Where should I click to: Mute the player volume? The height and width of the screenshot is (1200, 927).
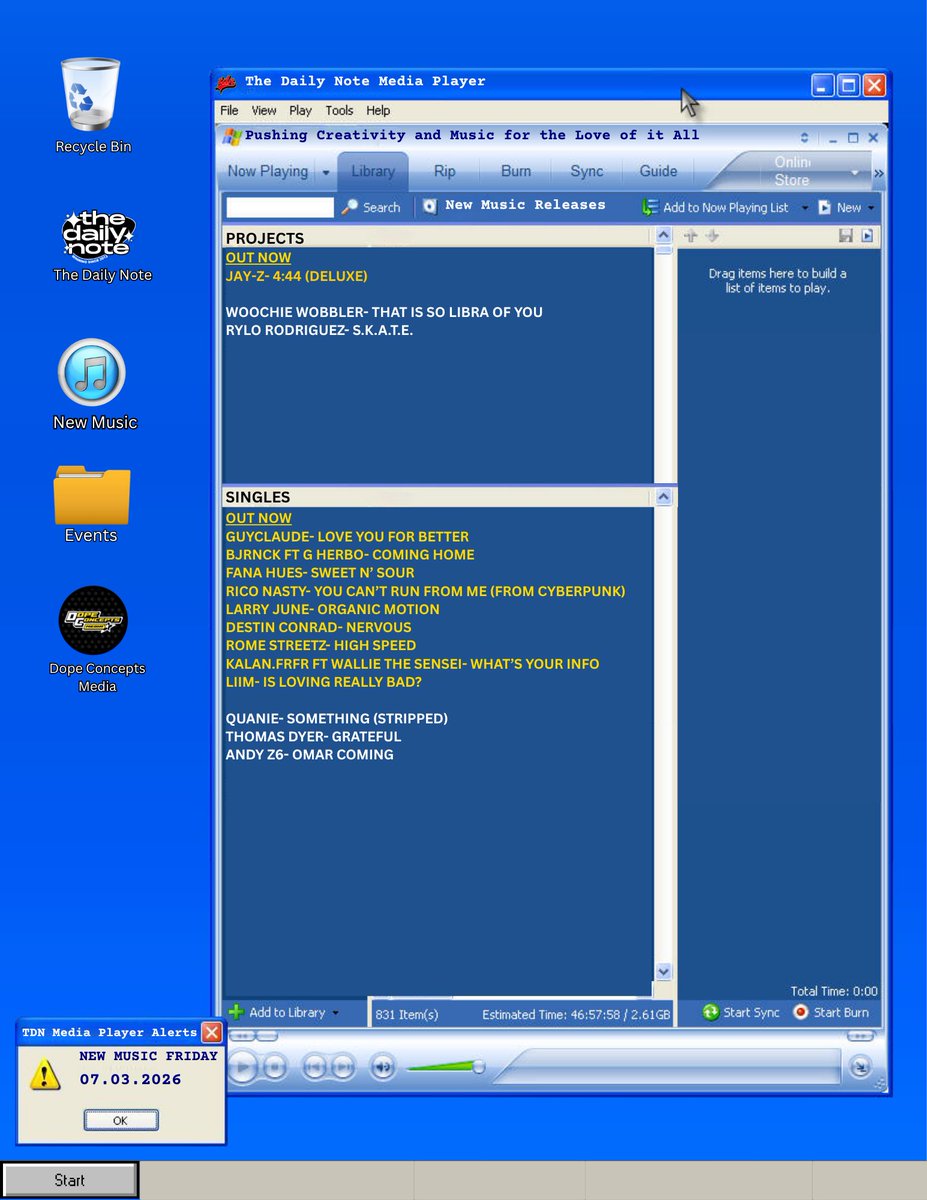point(382,1067)
